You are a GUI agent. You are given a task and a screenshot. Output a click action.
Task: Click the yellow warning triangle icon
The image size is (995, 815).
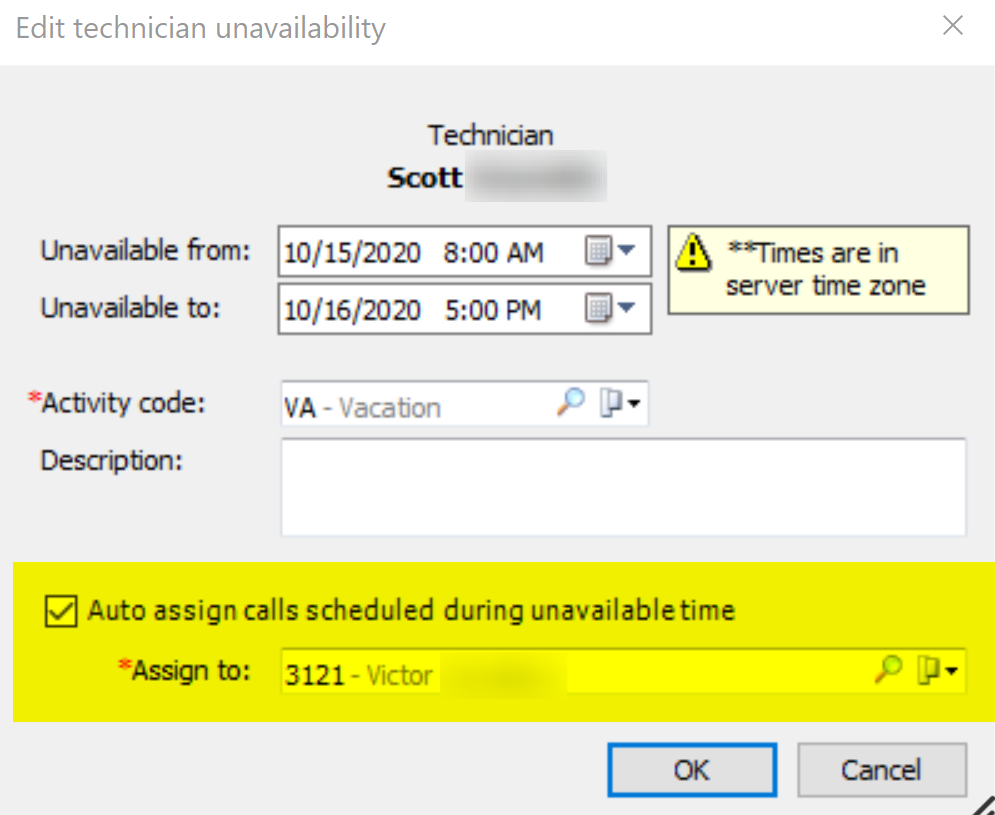point(693,252)
